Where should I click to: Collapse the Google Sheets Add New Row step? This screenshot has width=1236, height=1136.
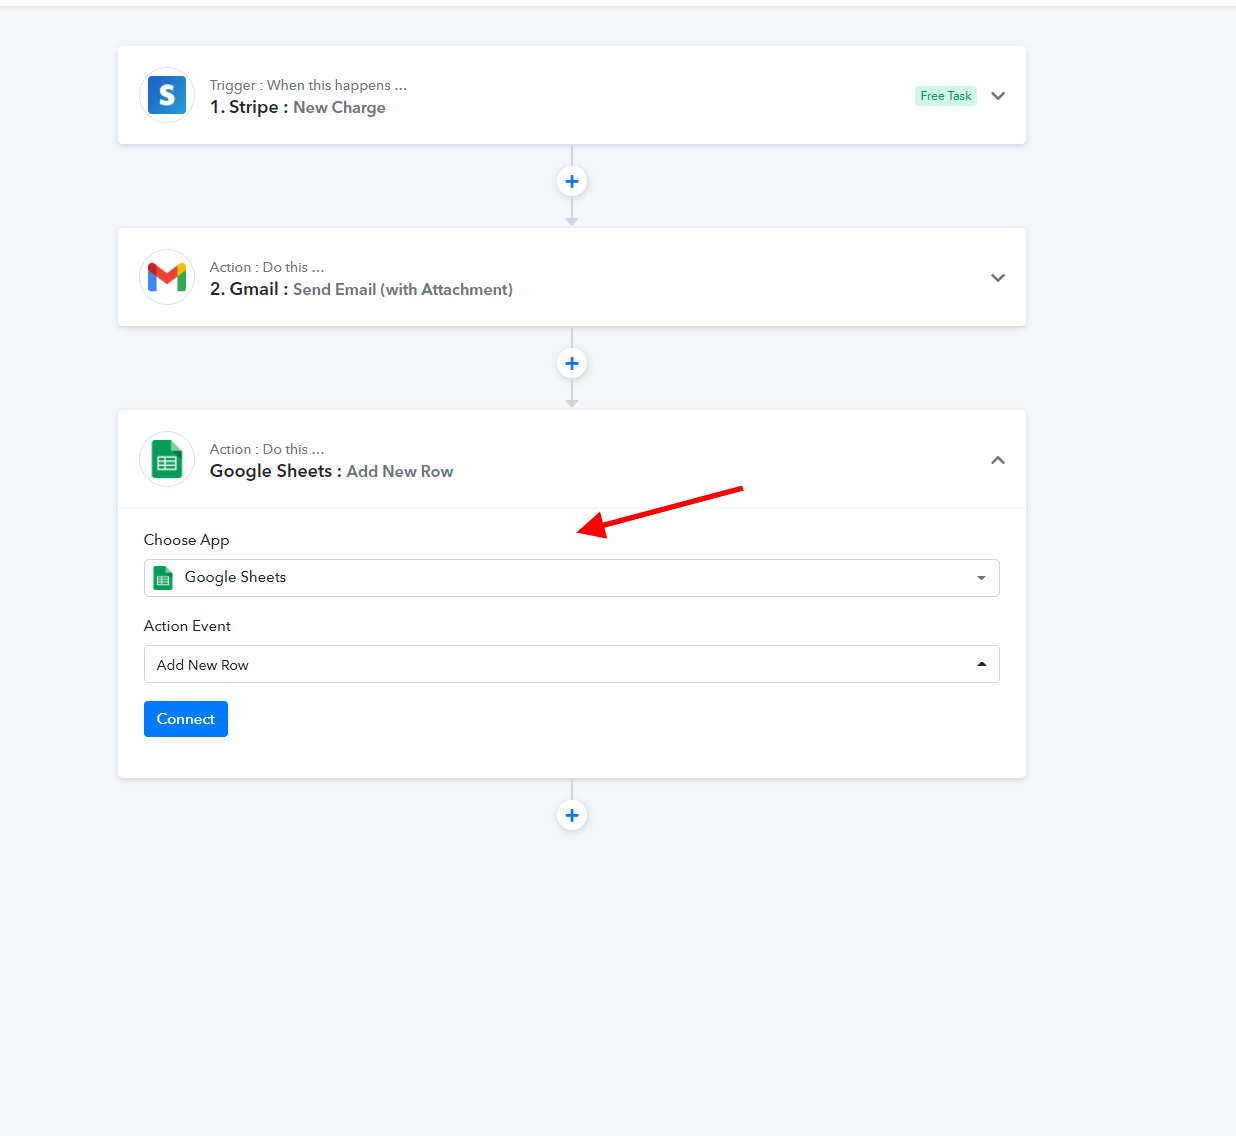pos(998,460)
